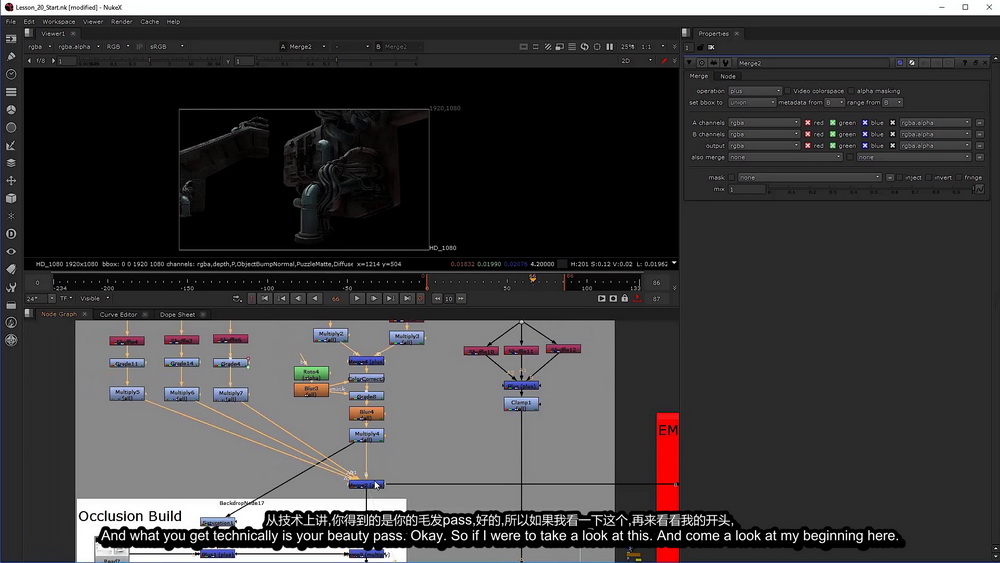Open the Time nodes clock icon
The height and width of the screenshot is (563, 1000).
click(11, 74)
